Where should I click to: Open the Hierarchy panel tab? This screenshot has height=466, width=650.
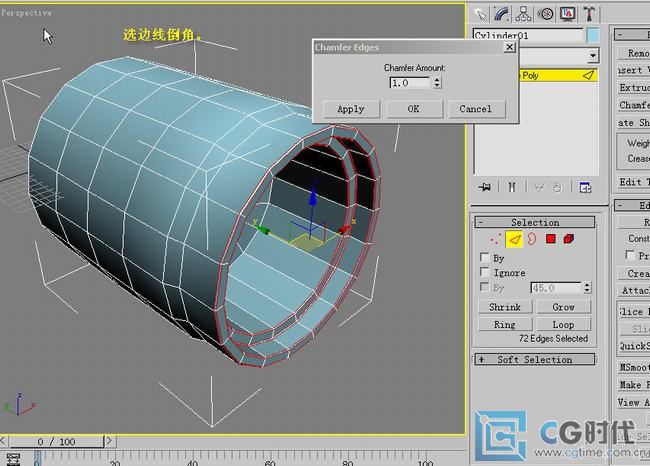tap(524, 15)
